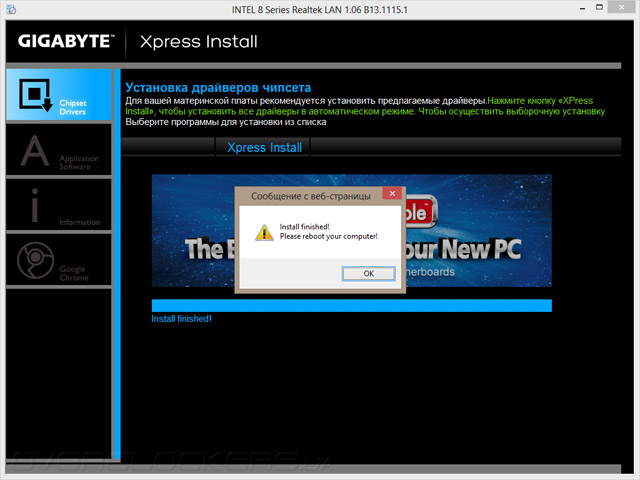Minimize the installer window

582,8
